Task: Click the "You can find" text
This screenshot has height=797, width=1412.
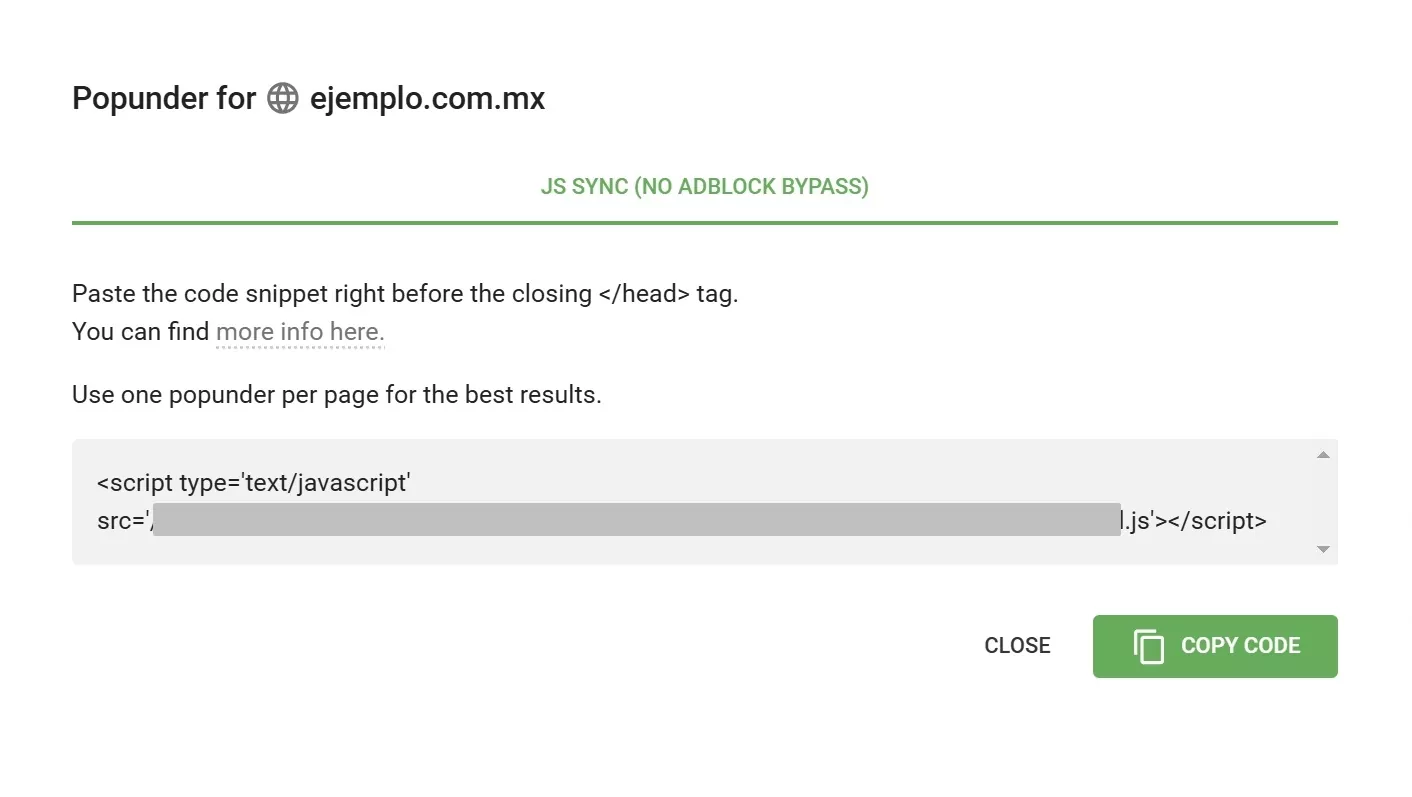Action: point(140,332)
